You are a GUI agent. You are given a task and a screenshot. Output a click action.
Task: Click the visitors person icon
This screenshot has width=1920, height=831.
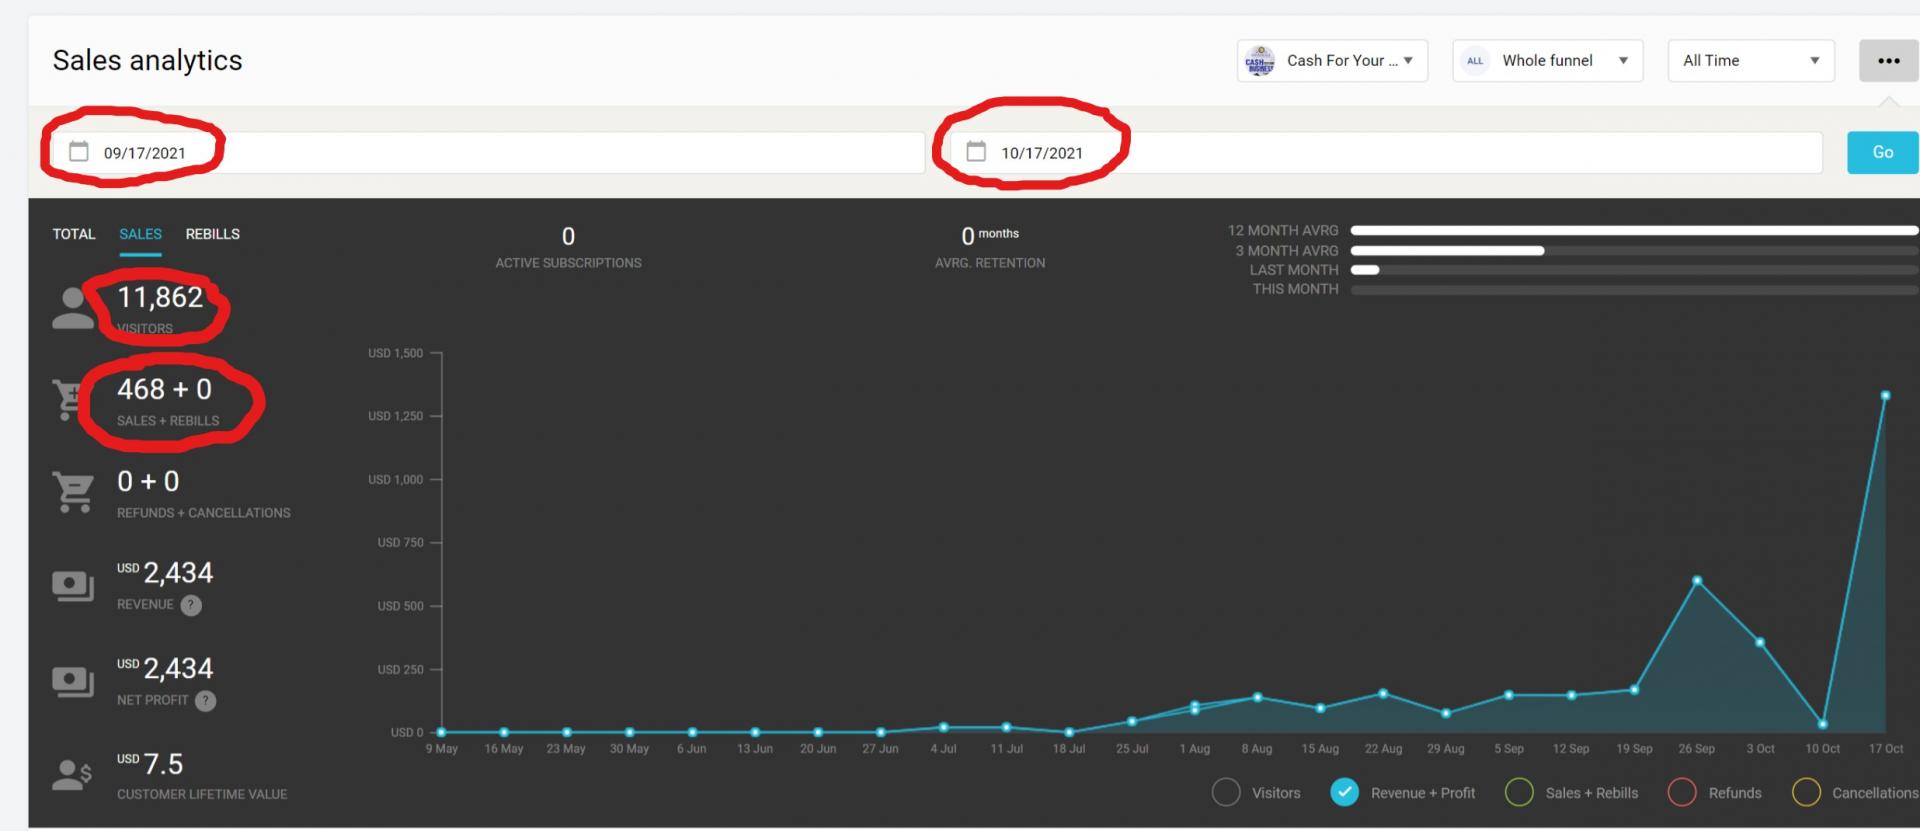(x=72, y=309)
